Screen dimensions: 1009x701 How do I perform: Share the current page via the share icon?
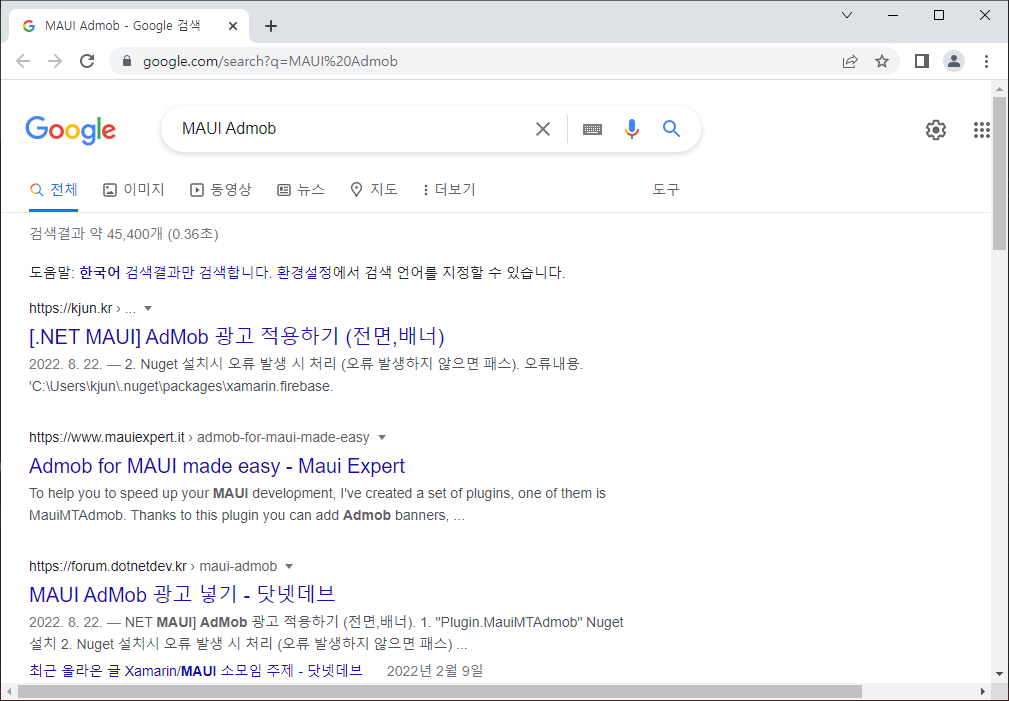tap(849, 61)
